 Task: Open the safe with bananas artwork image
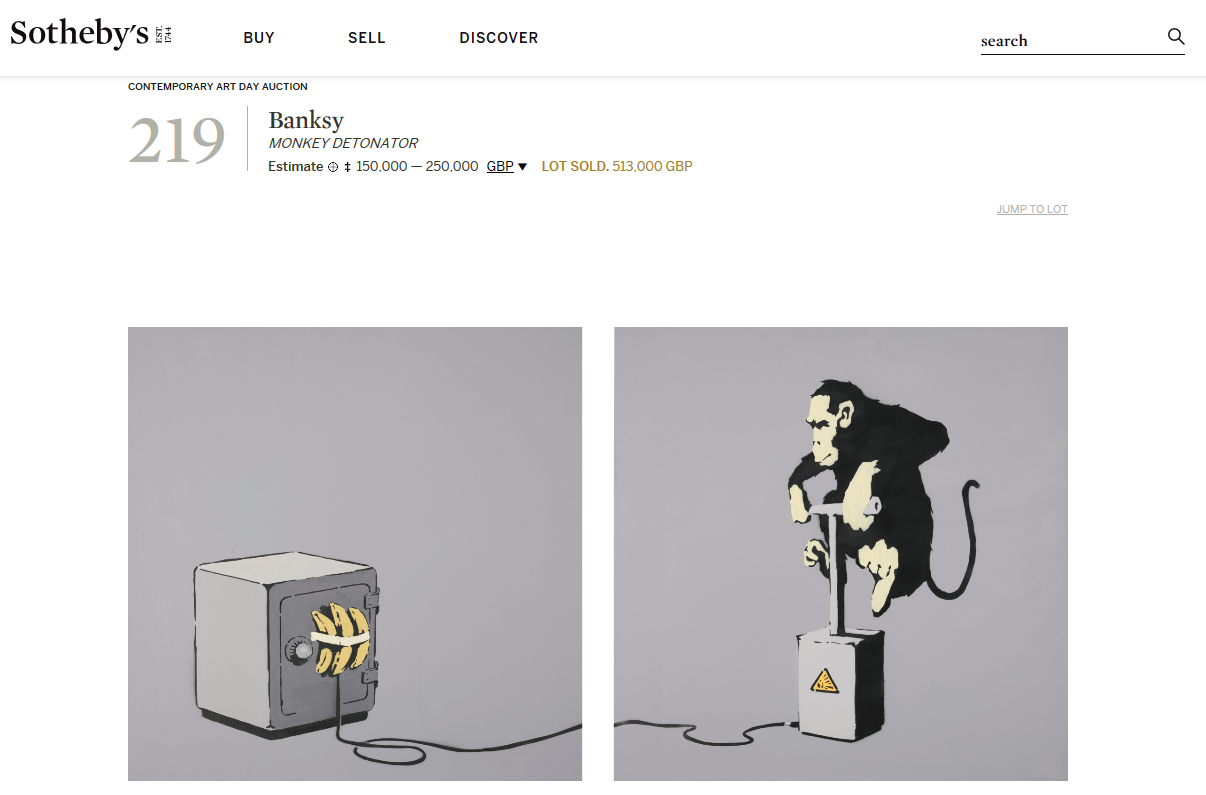355,554
